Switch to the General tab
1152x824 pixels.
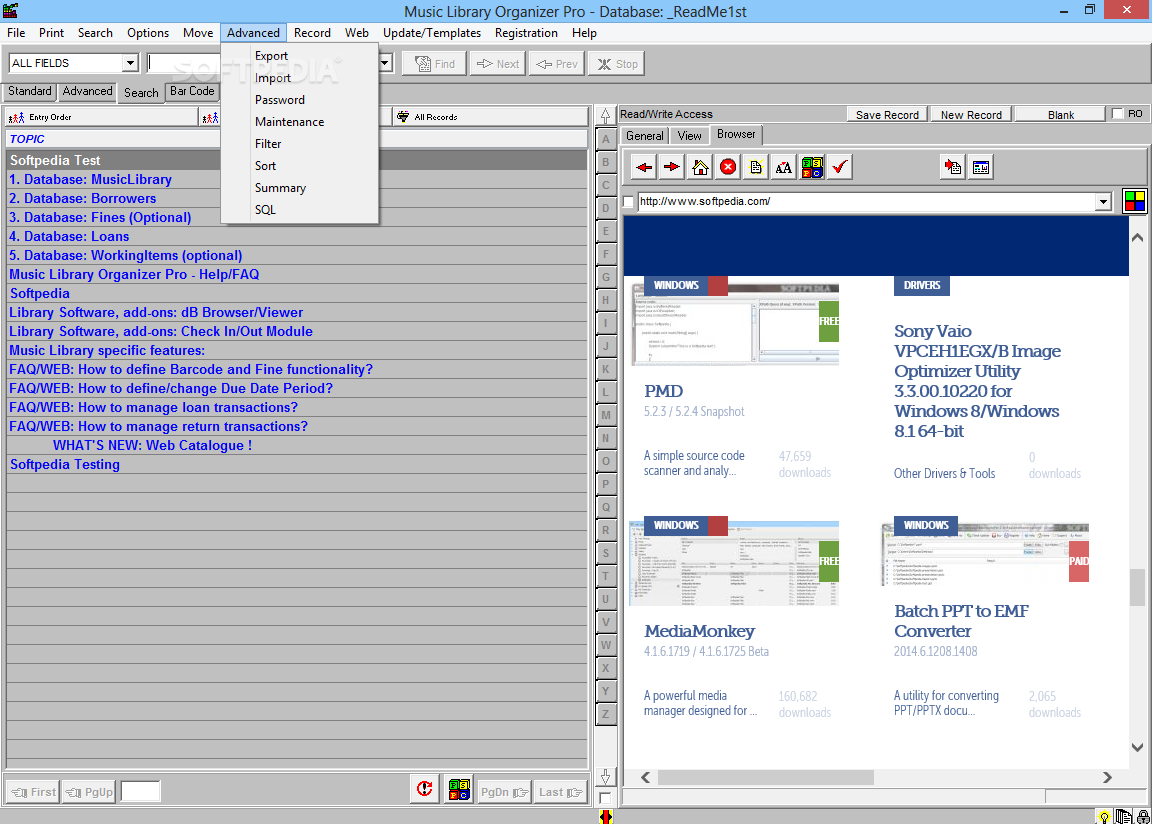pyautogui.click(x=644, y=136)
